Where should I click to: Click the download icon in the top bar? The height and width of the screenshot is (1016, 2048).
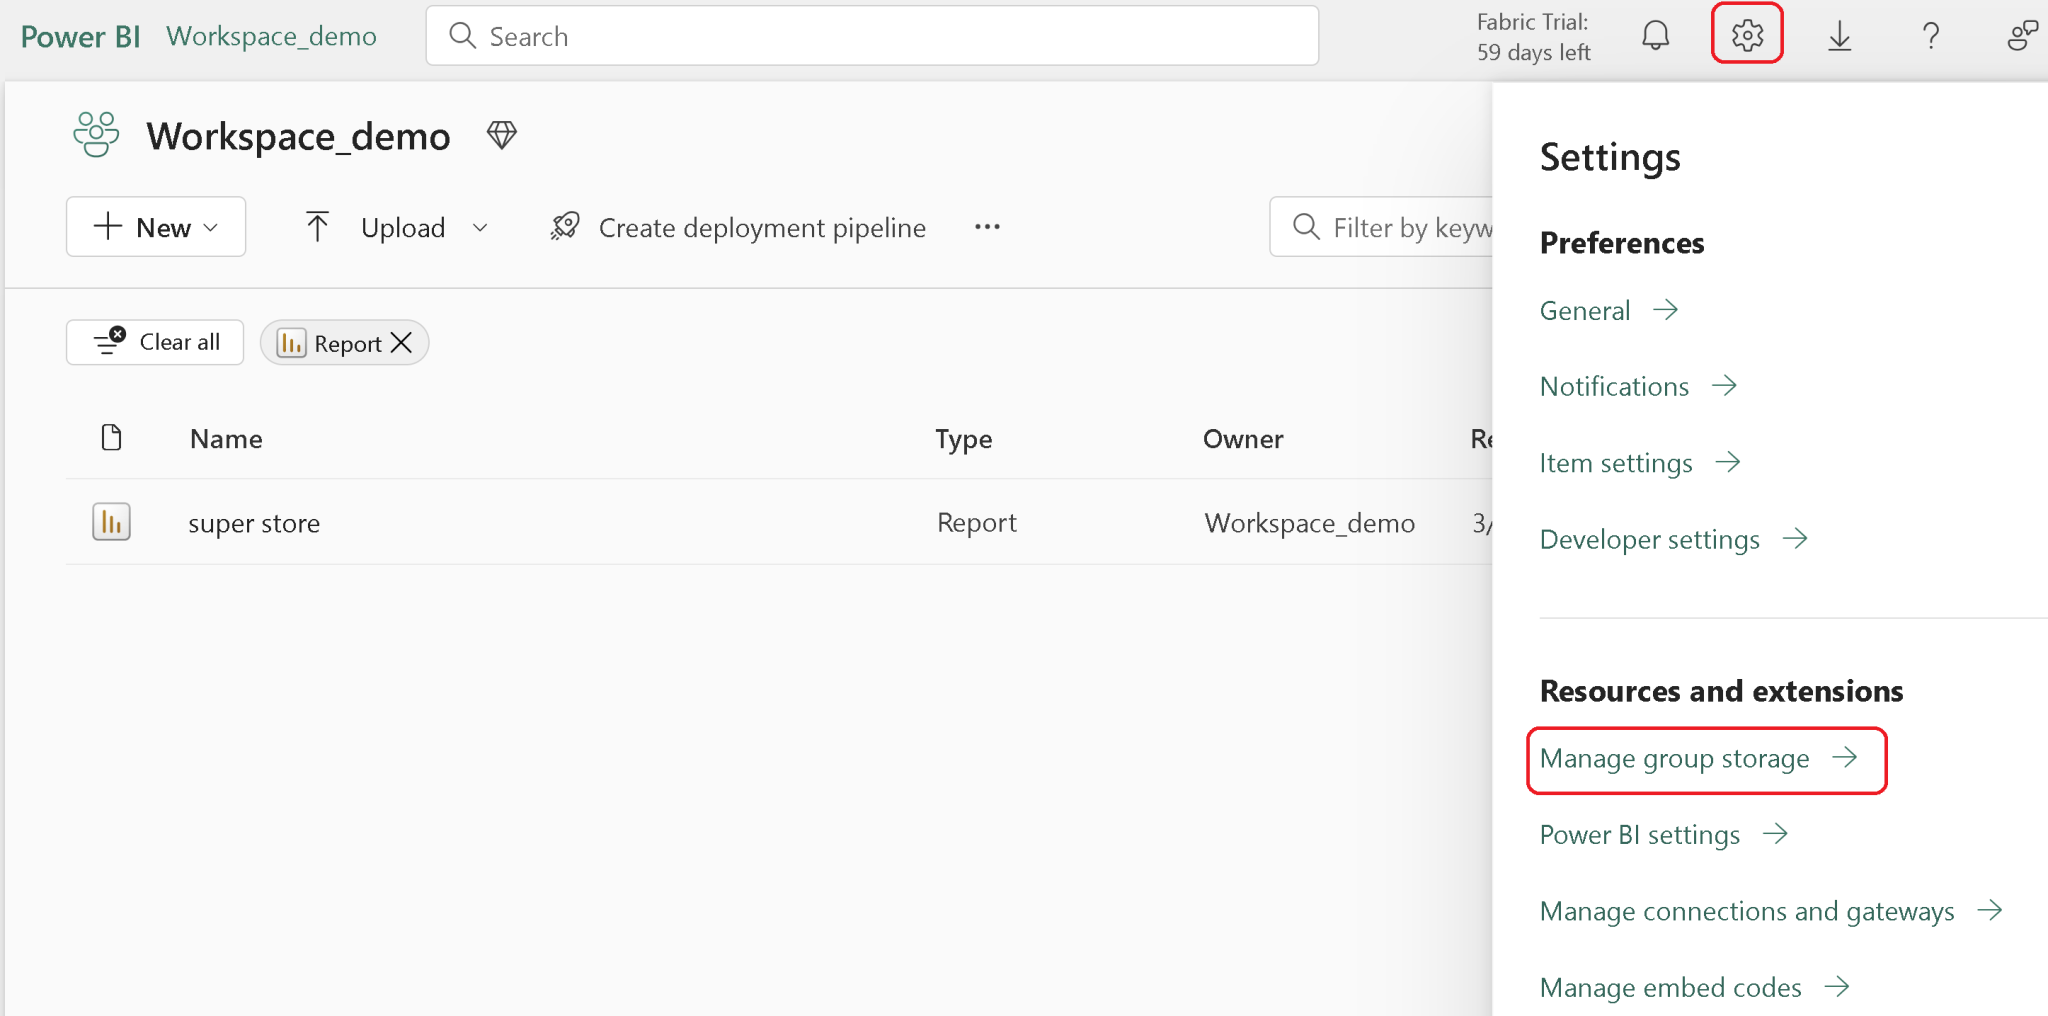point(1840,34)
